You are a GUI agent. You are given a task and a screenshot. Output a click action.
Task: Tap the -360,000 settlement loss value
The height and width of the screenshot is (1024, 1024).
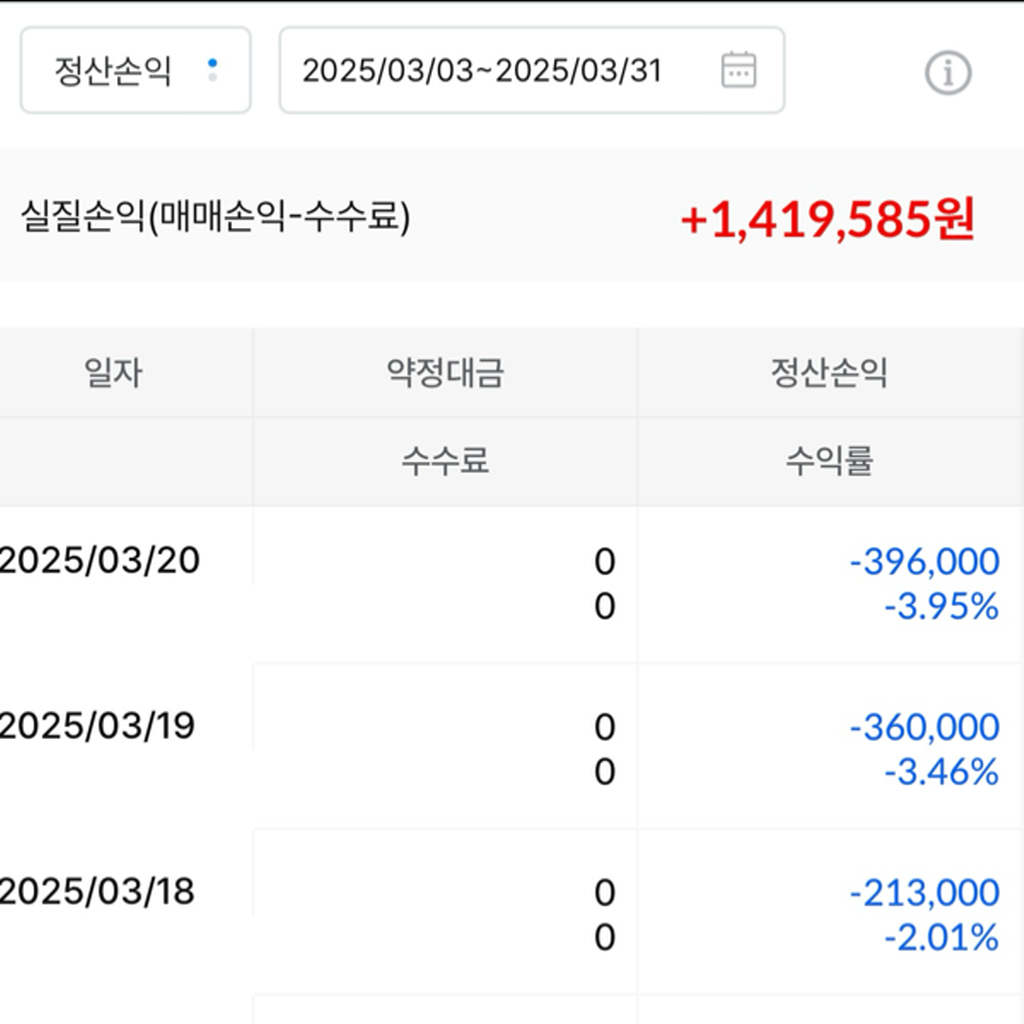(924, 727)
